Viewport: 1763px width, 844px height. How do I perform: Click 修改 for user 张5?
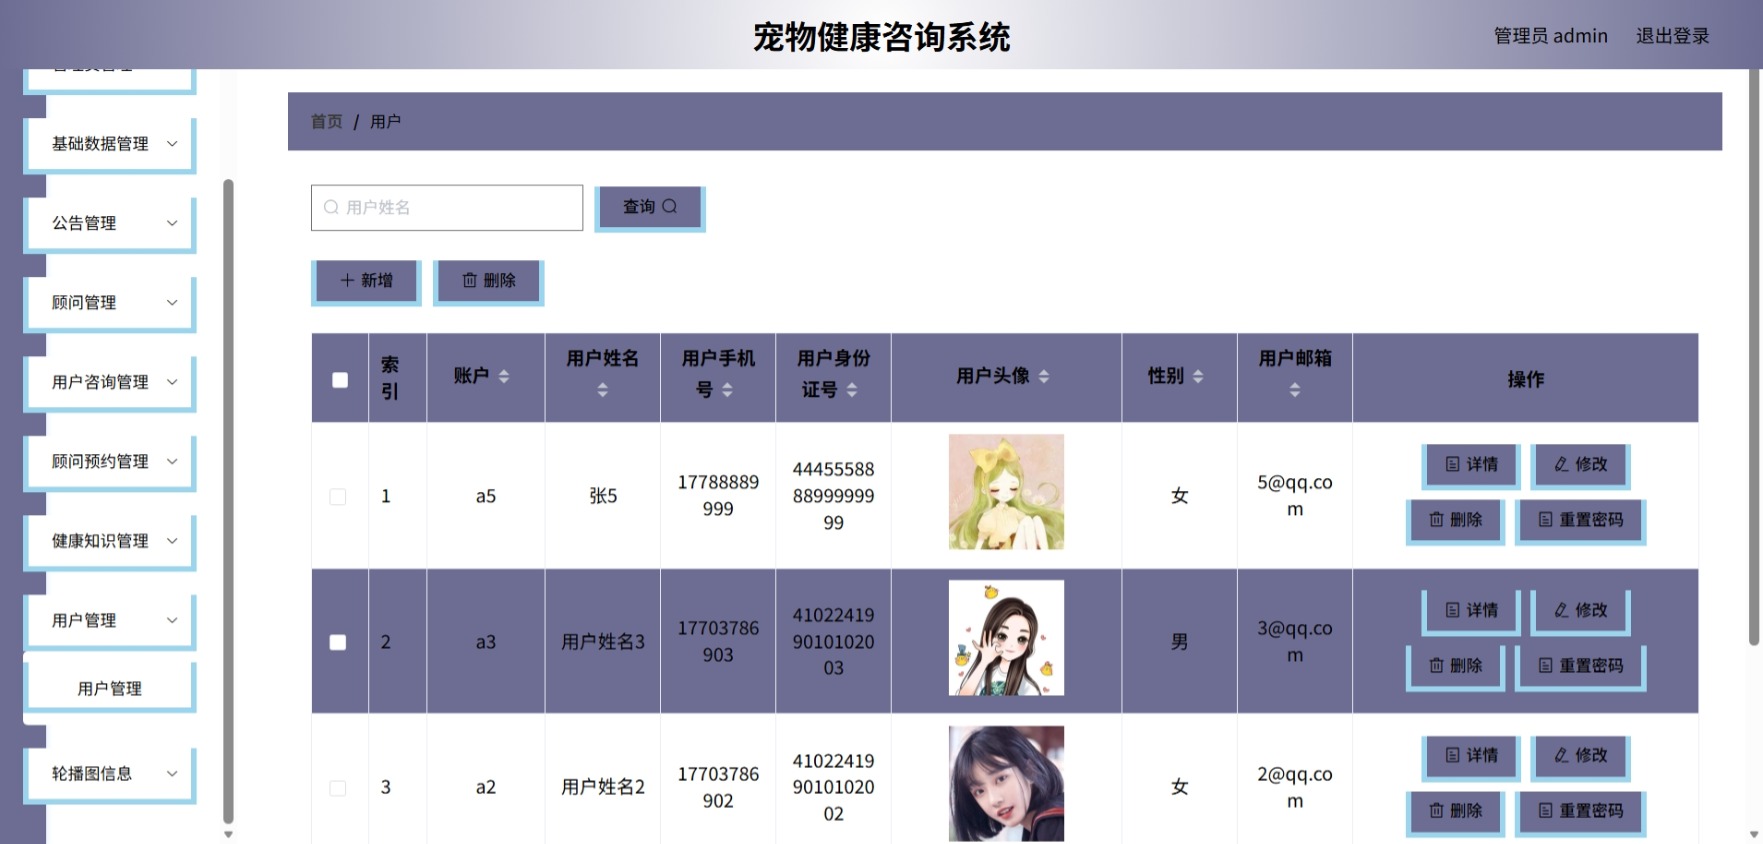point(1580,465)
